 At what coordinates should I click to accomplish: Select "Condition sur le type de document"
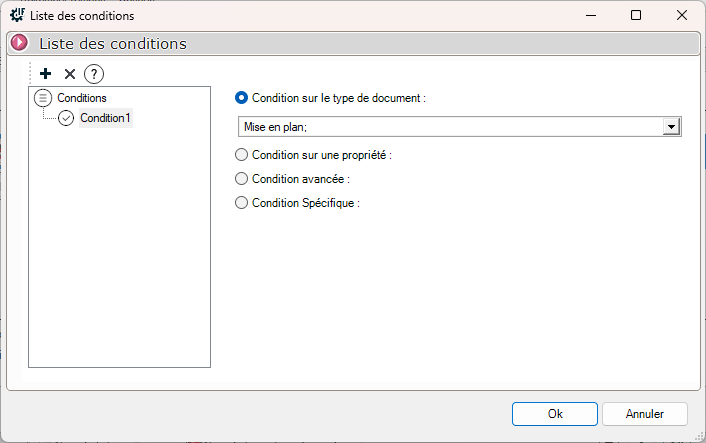click(x=241, y=98)
